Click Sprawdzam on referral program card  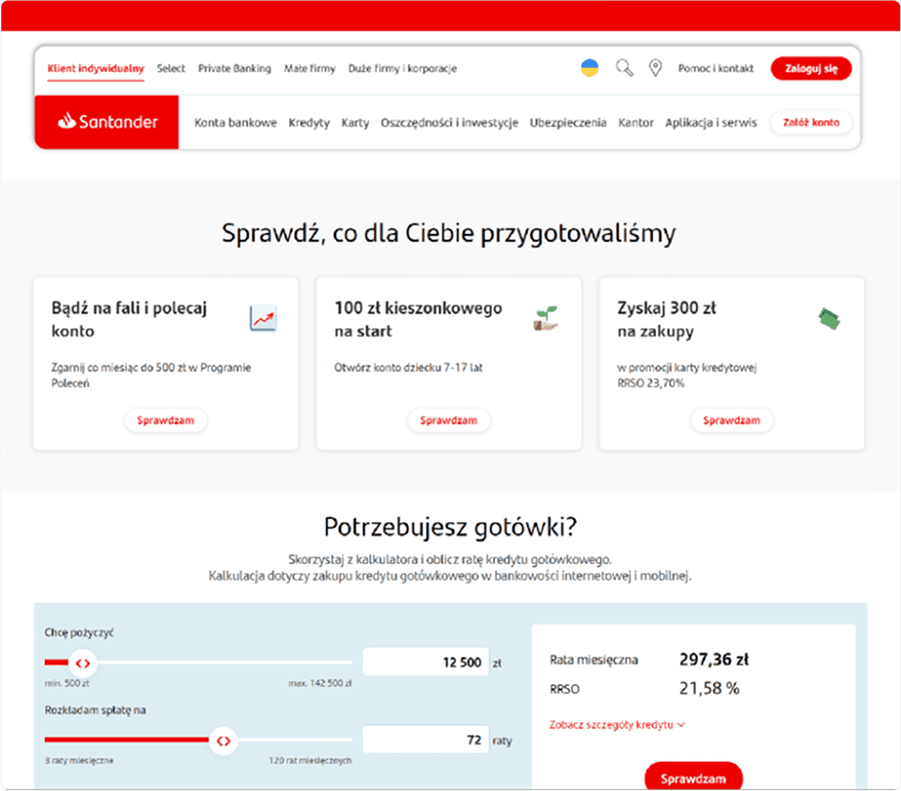pyautogui.click(x=165, y=420)
